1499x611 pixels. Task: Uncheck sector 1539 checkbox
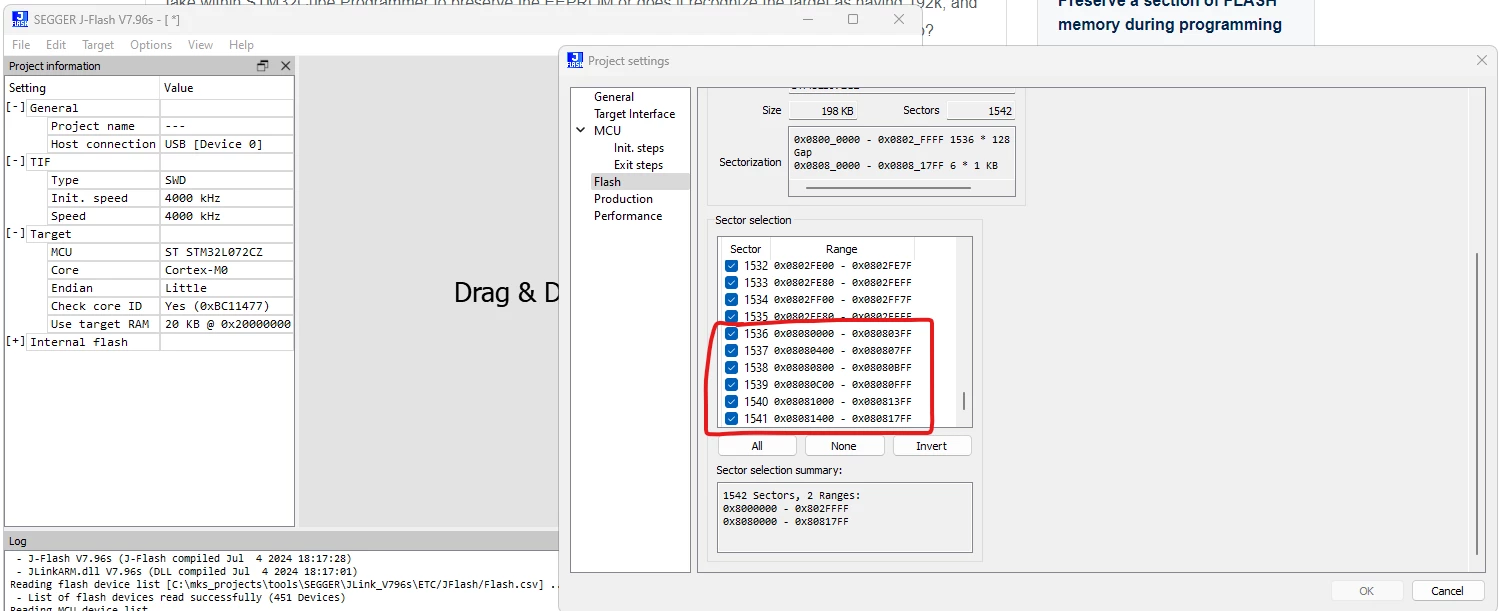click(732, 385)
